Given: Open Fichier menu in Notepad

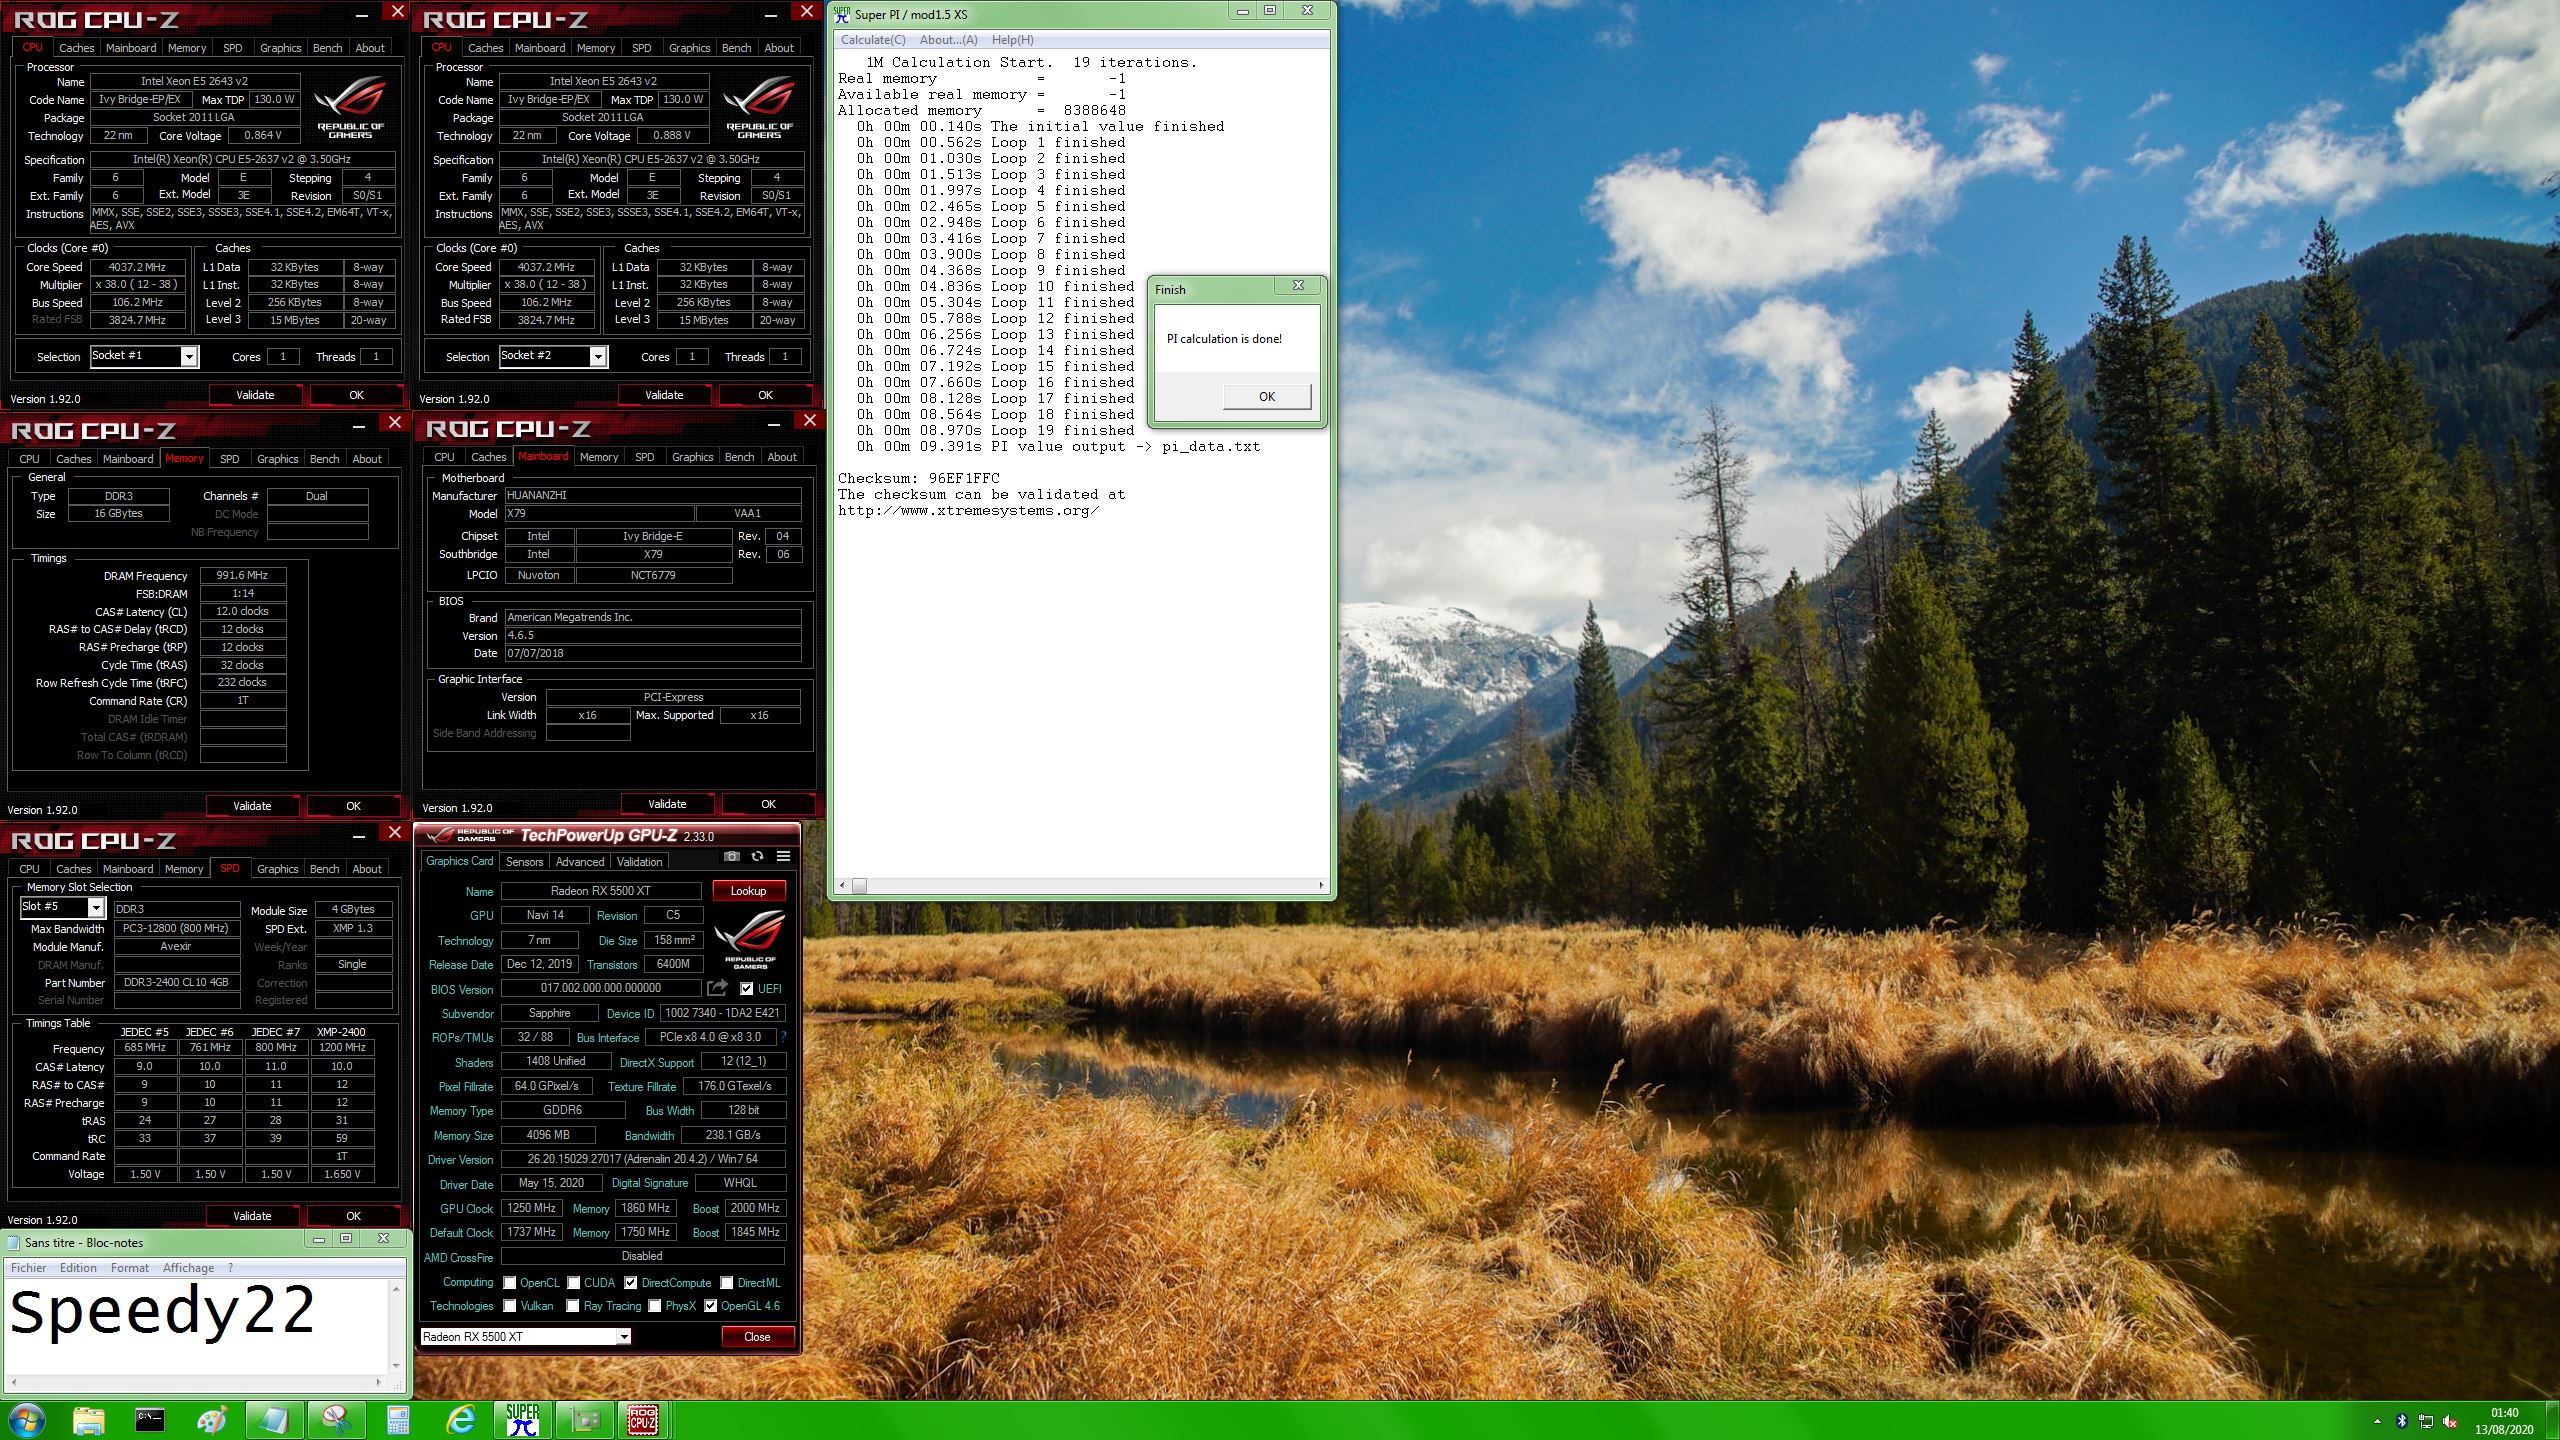Looking at the screenshot, I should click(29, 1267).
